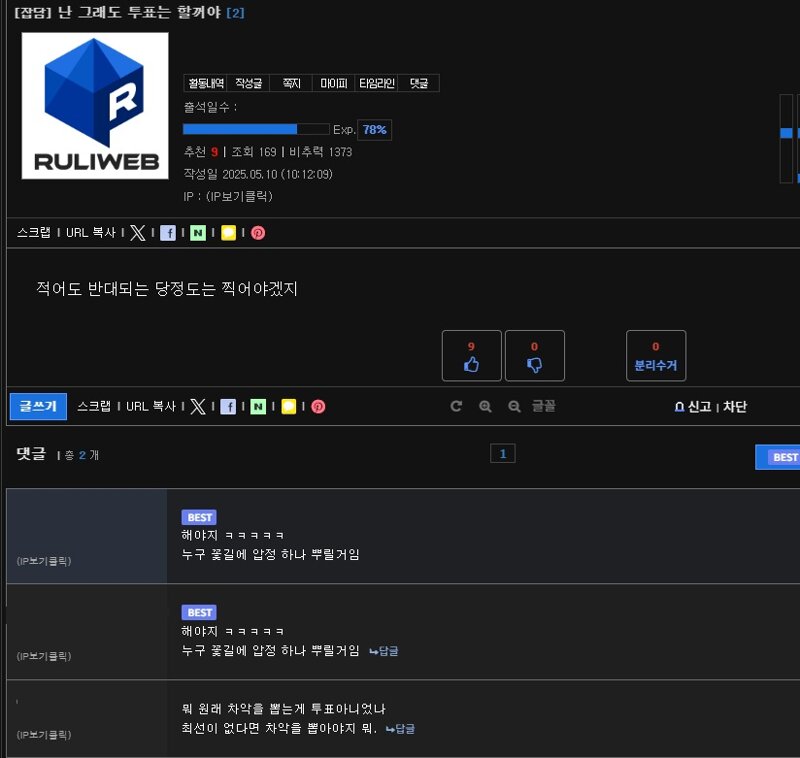
Task: Open the 활동내역 tab
Action: (205, 83)
